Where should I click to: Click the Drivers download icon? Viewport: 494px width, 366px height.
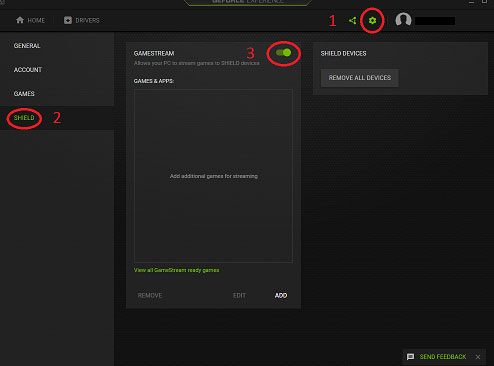[68, 20]
